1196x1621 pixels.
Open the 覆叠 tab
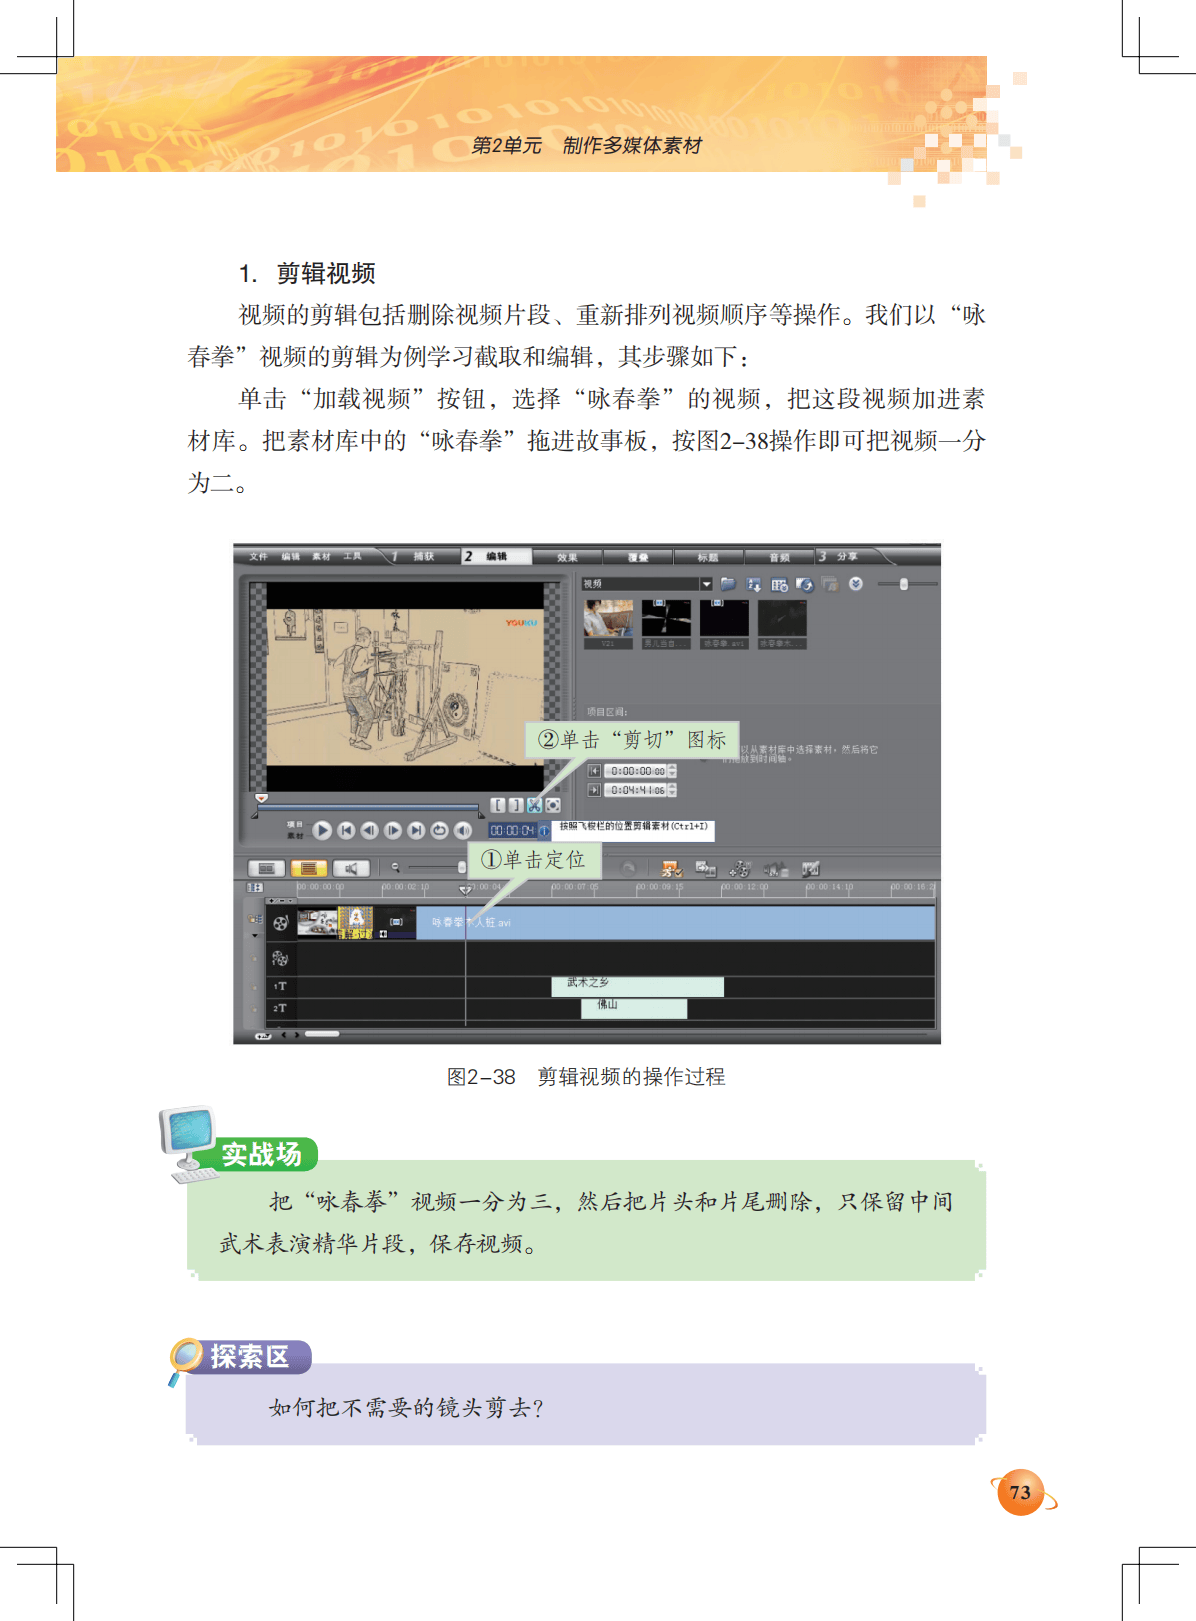pos(637,557)
